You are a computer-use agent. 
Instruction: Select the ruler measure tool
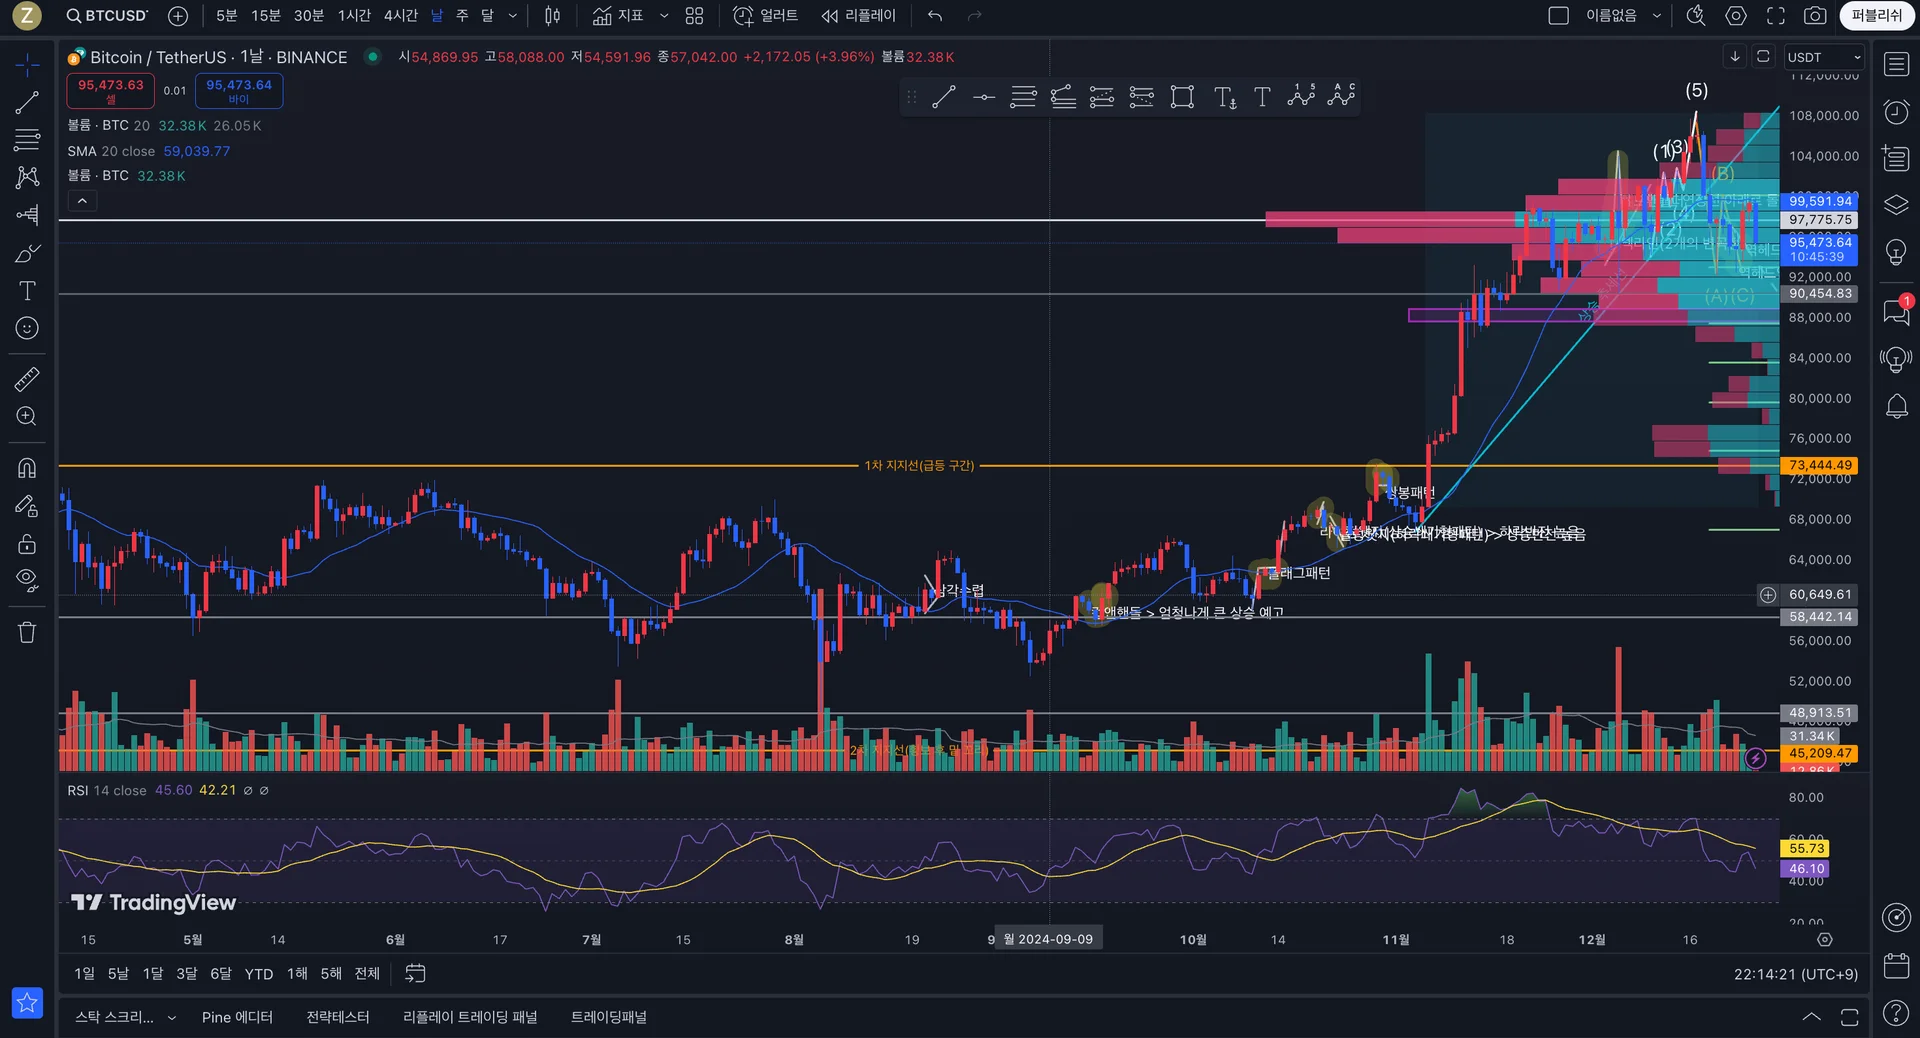click(x=27, y=379)
